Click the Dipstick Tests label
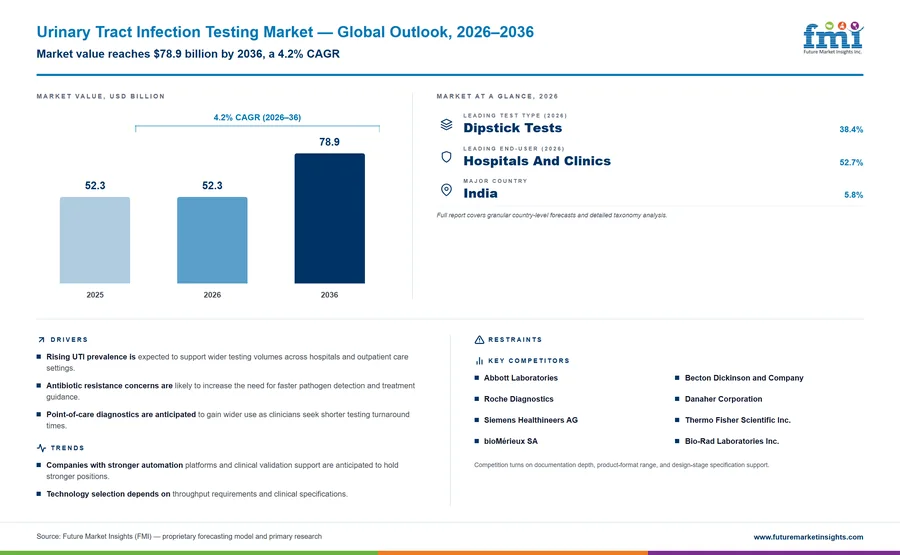 513,128
